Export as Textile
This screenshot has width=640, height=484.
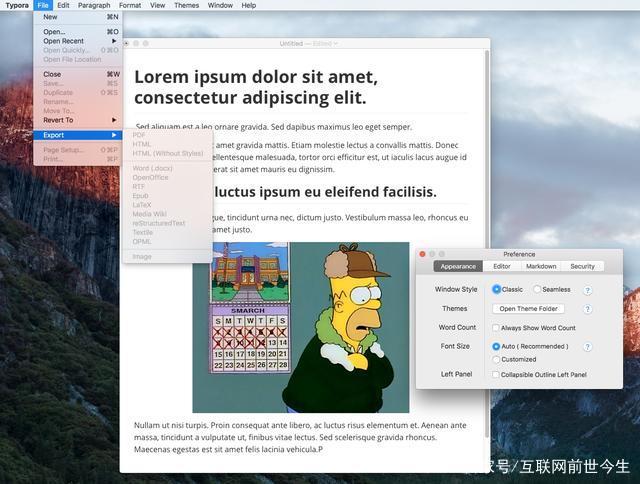click(x=168, y=232)
